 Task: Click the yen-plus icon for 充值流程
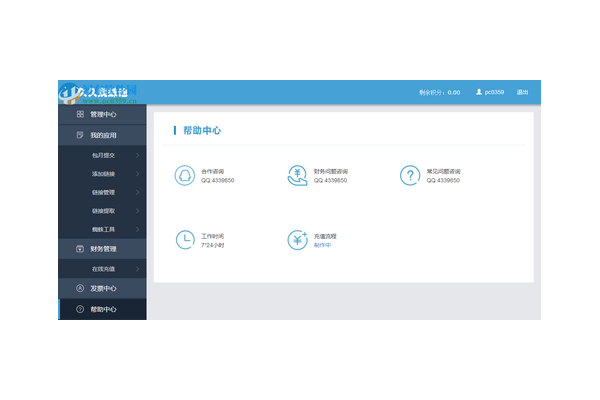pos(297,240)
